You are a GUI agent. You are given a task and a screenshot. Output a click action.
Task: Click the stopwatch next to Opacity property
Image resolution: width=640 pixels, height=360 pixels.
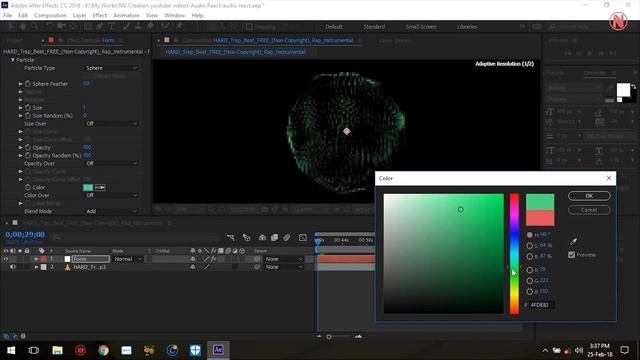(x=28, y=147)
